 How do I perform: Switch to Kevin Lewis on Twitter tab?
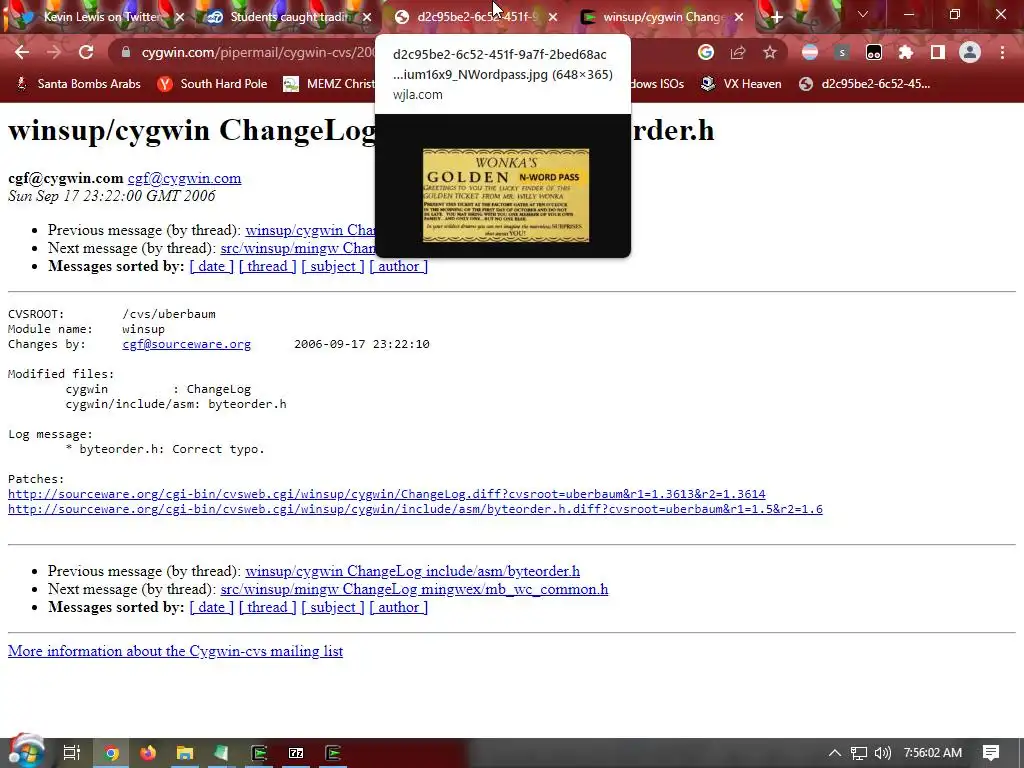(x=101, y=17)
